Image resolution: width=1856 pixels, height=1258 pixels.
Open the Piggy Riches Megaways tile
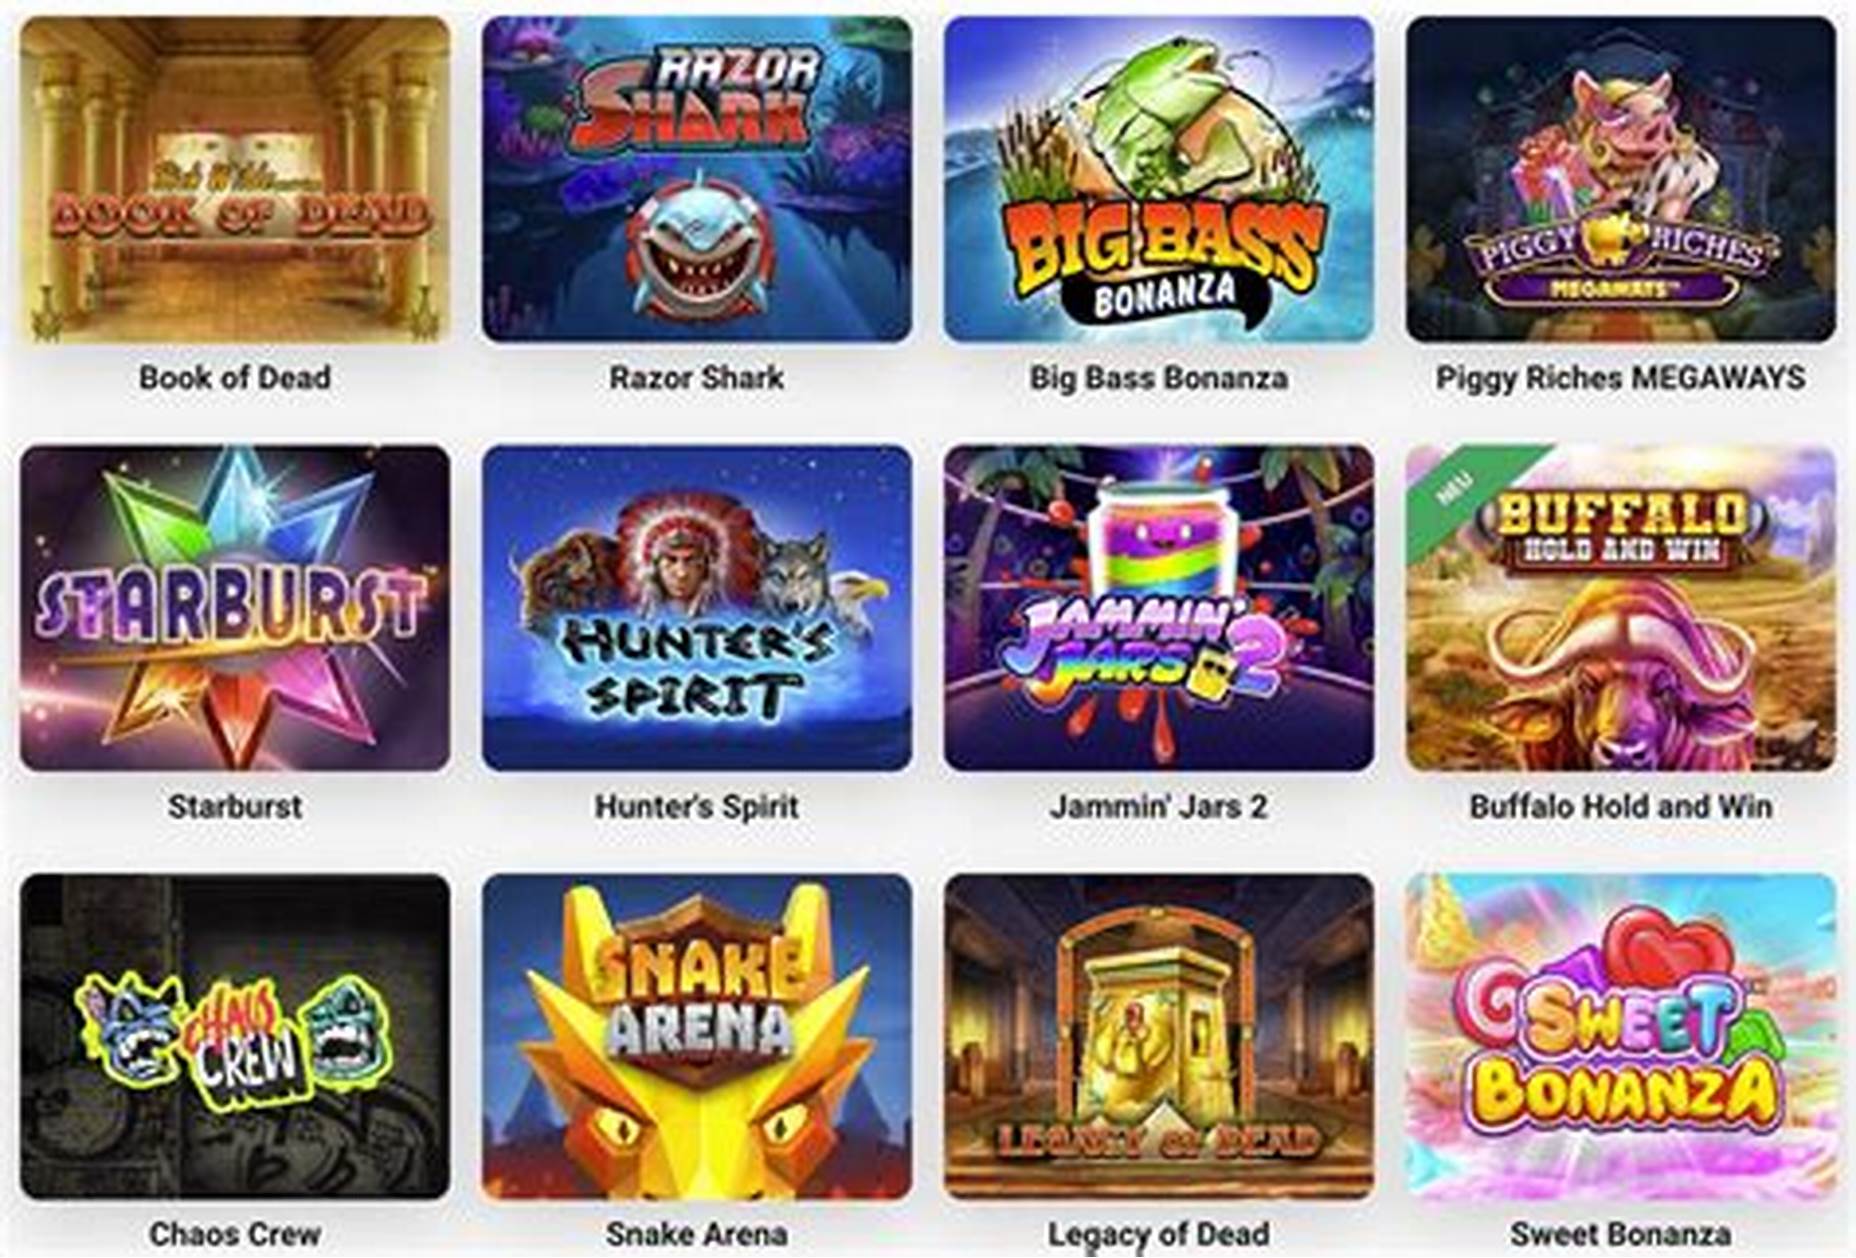click(1621, 179)
